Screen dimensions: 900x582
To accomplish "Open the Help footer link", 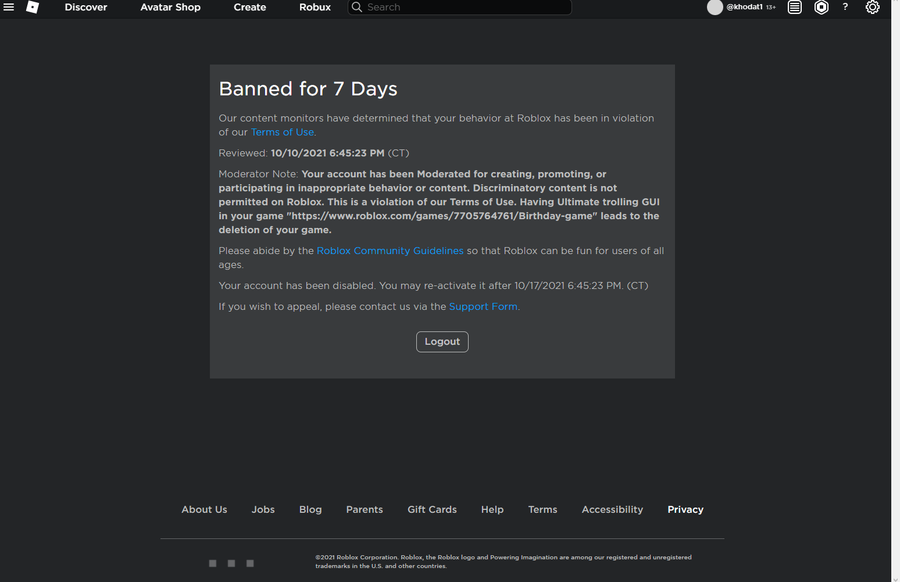I will click(x=492, y=510).
